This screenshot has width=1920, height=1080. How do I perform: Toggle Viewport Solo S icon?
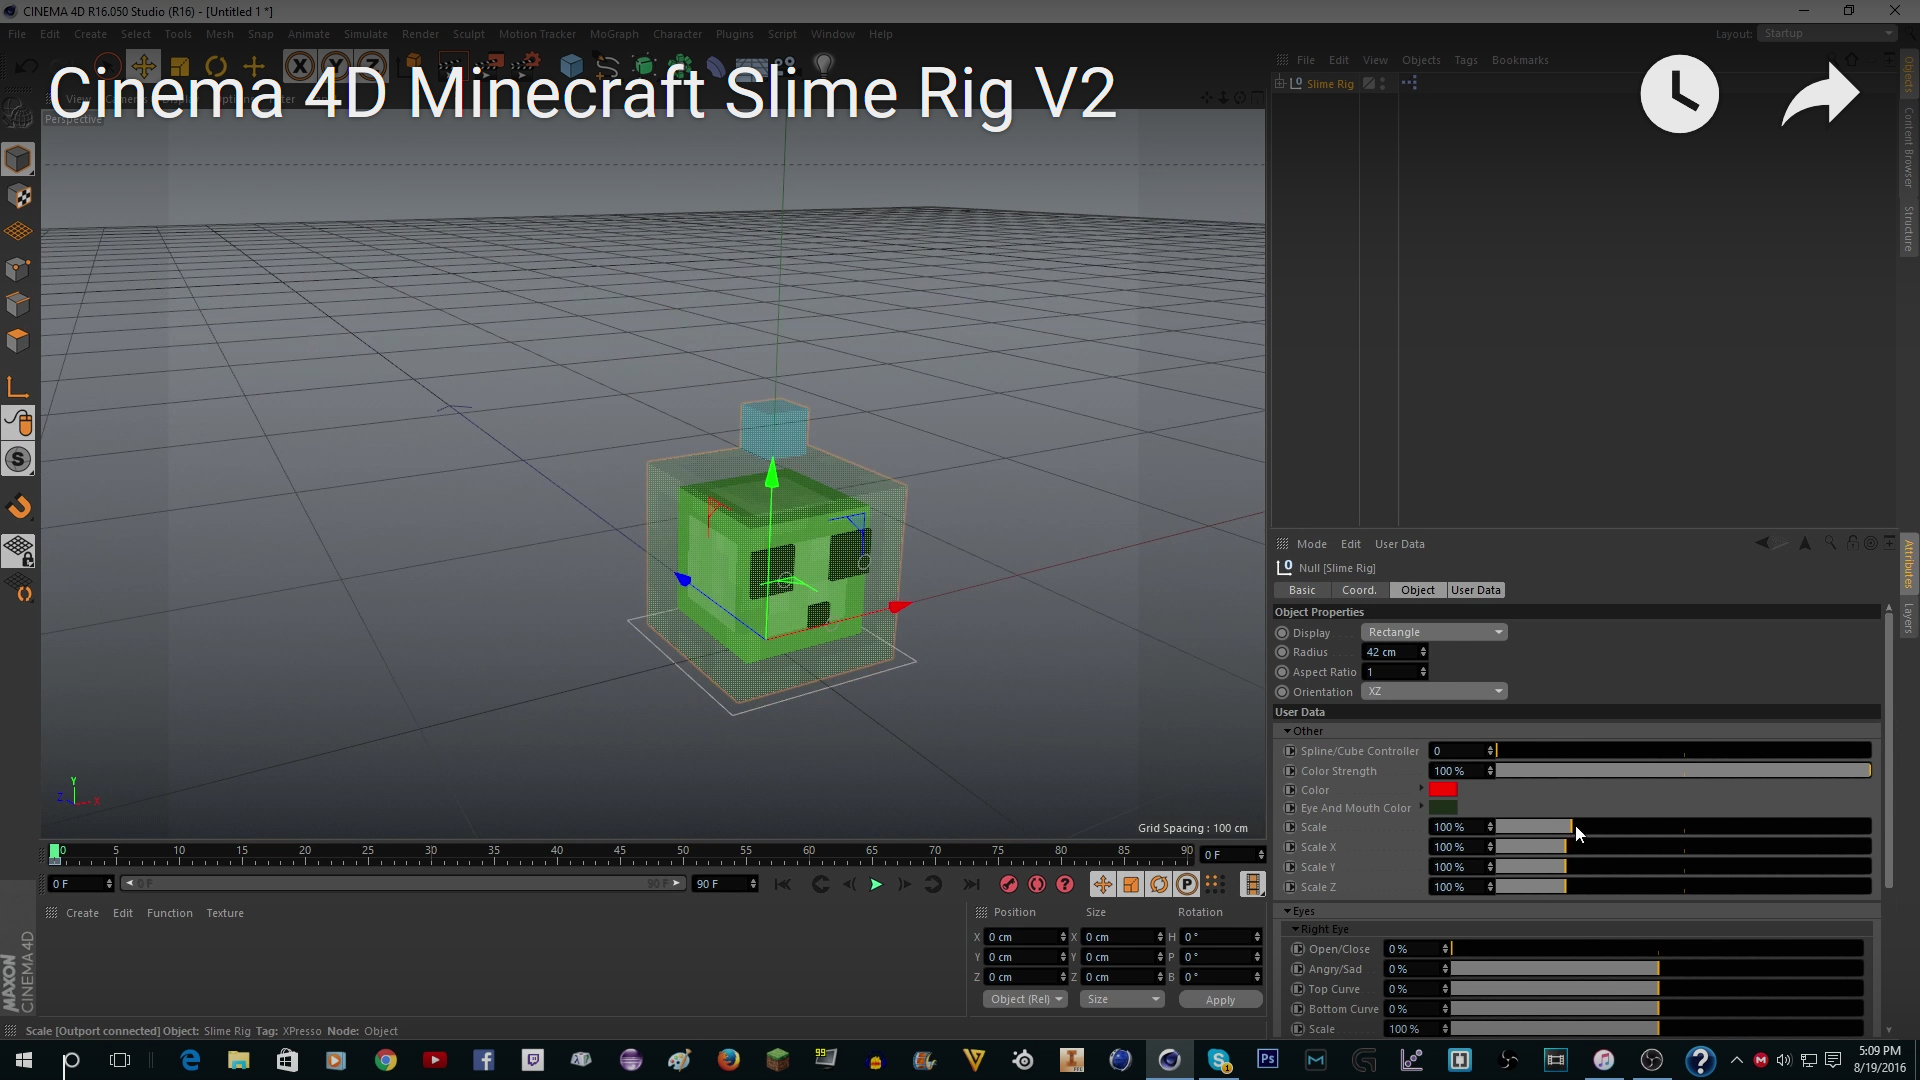(x=18, y=459)
